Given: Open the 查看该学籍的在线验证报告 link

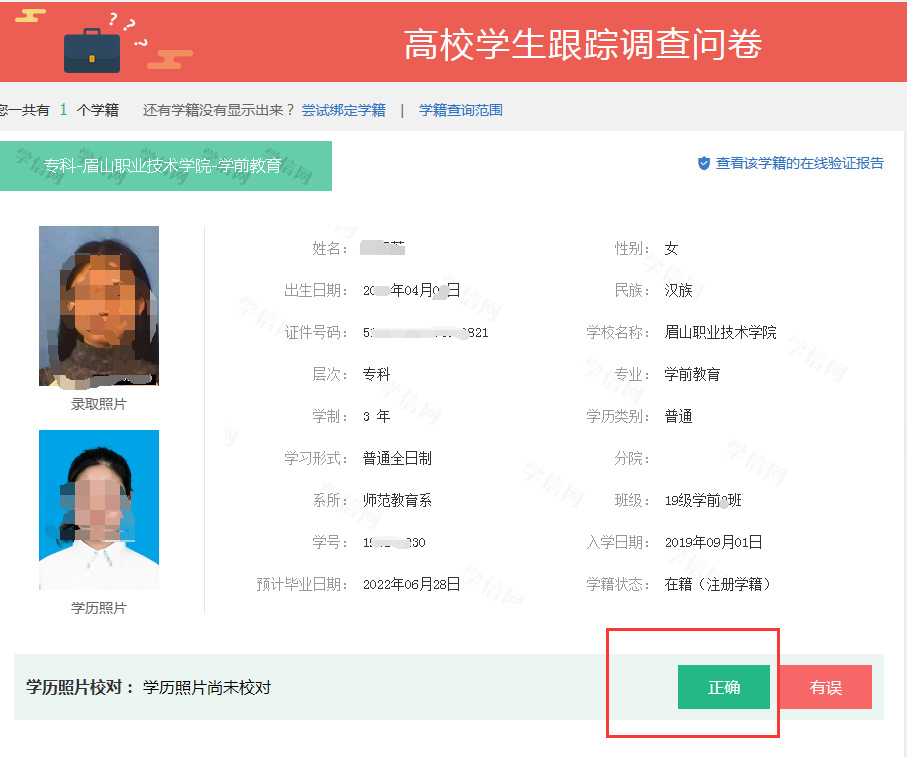Looking at the screenshot, I should point(799,163).
